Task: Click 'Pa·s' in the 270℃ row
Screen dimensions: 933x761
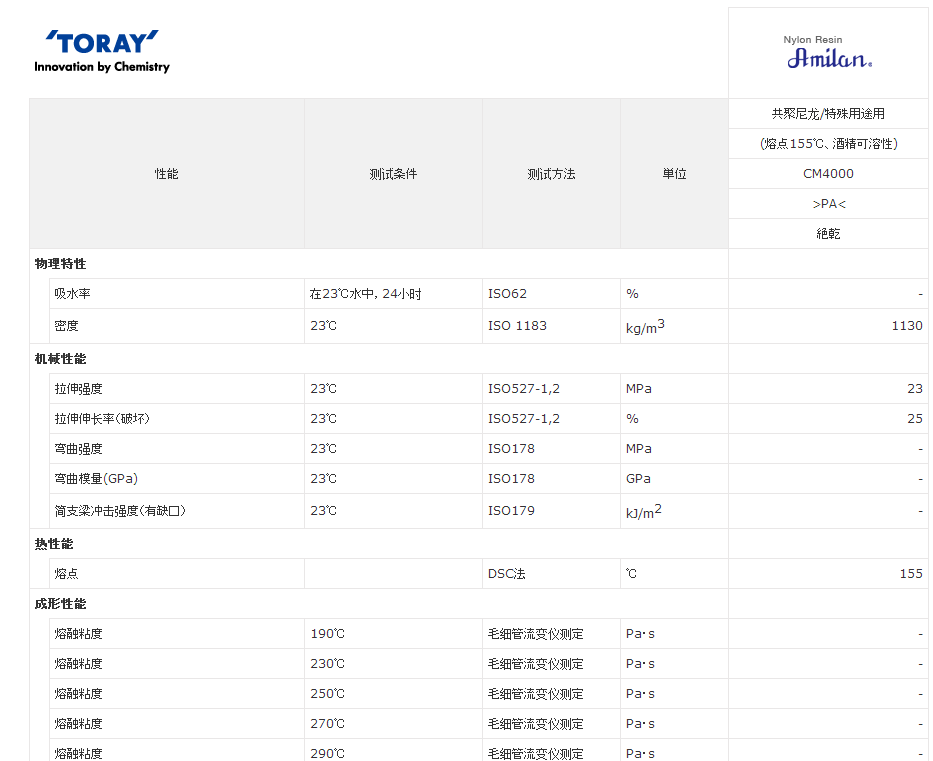Action: pos(640,724)
